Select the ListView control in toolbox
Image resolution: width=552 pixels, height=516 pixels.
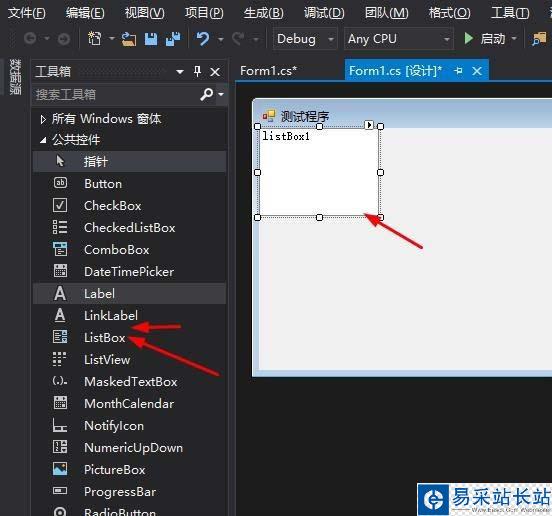130,359
